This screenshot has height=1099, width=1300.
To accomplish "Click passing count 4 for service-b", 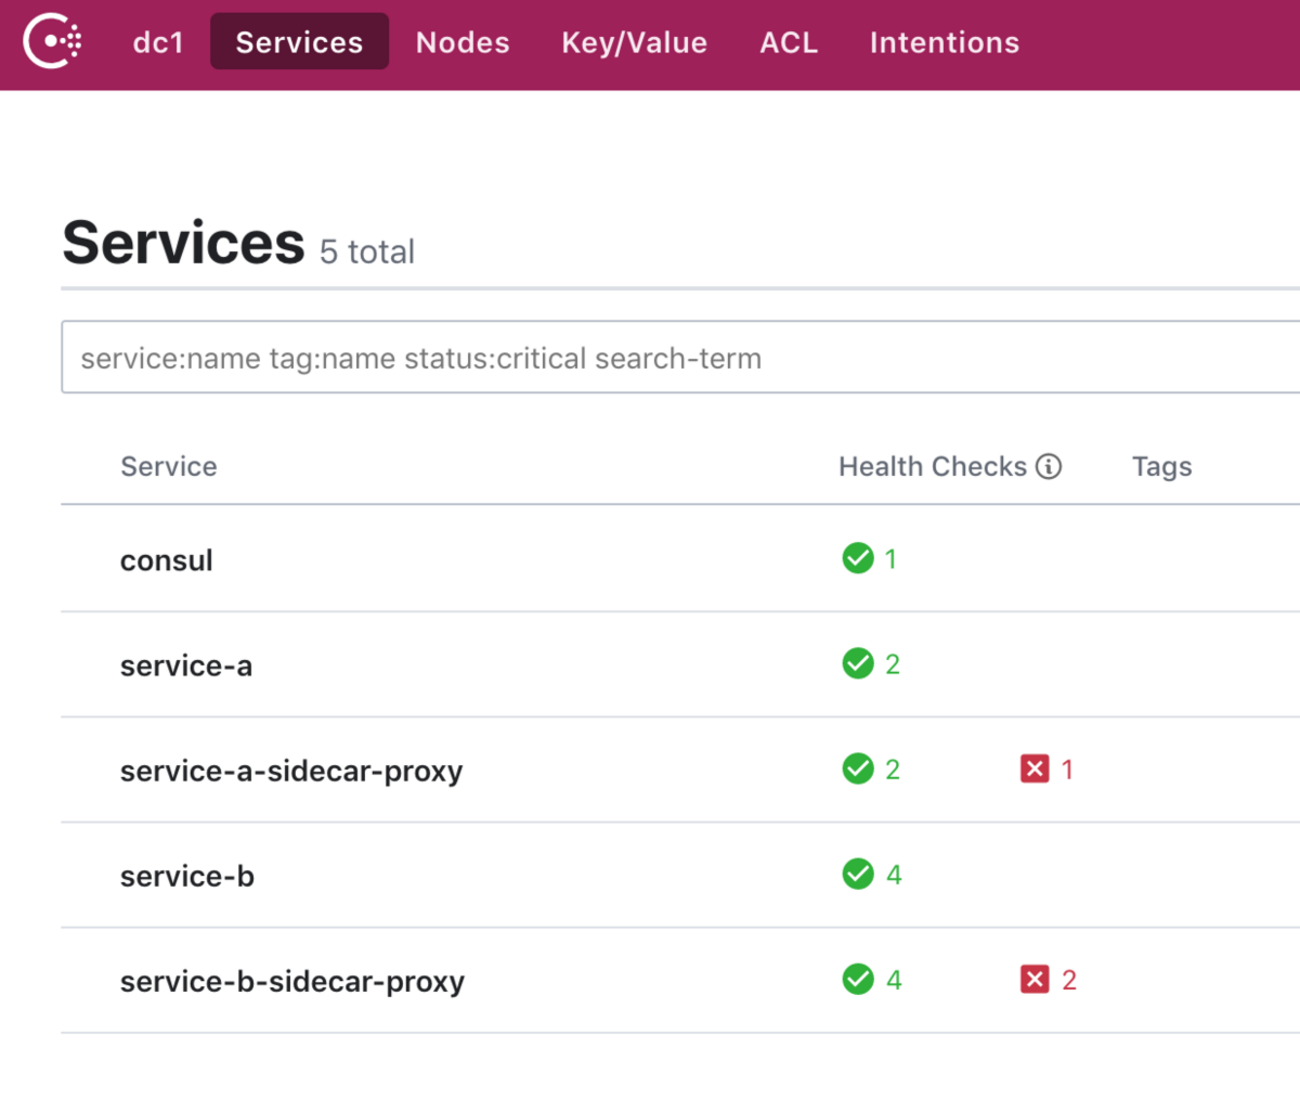I will [x=894, y=875].
